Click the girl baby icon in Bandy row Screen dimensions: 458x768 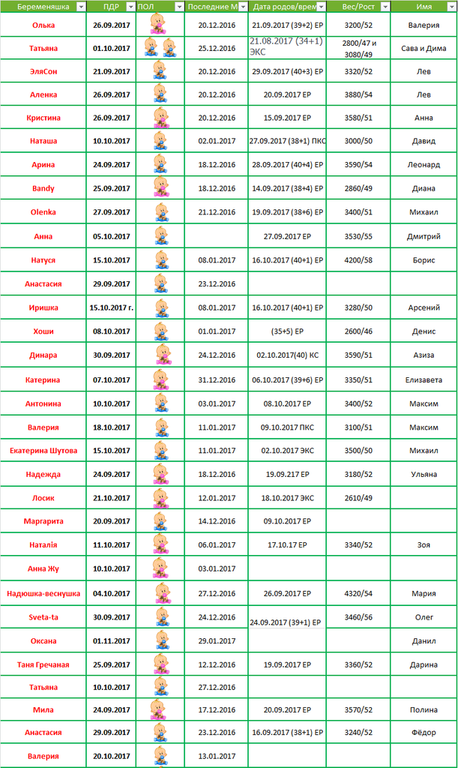coord(161,188)
